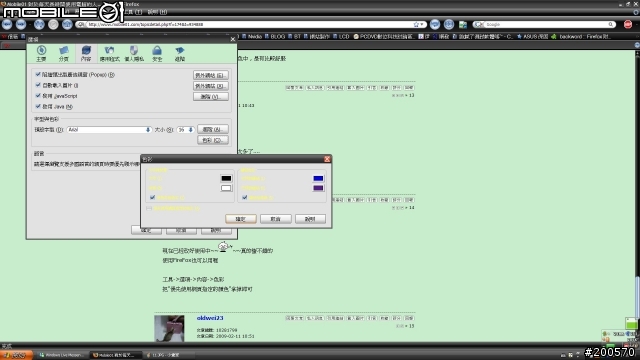The image size is (640, 360).
Task: Open the Applications options pane
Action: point(109,53)
